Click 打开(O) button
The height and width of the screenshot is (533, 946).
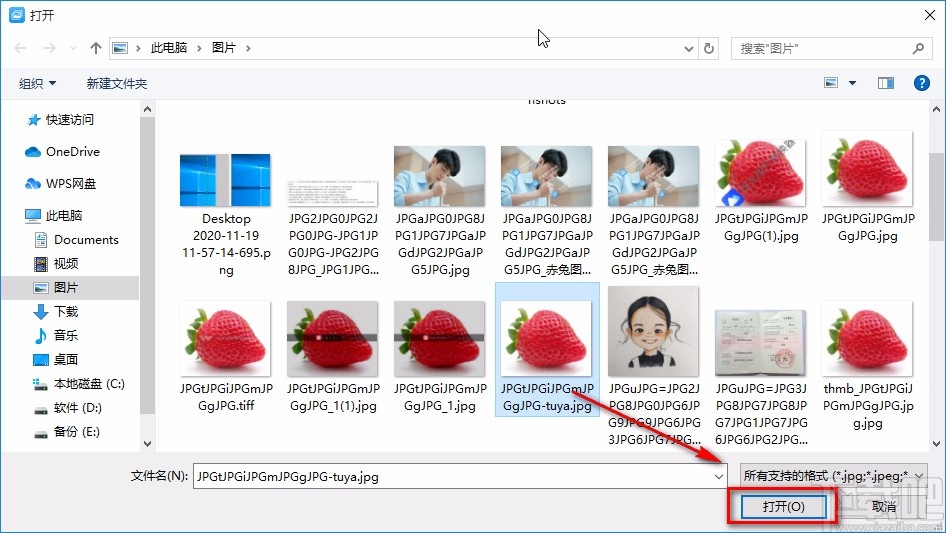(x=783, y=506)
